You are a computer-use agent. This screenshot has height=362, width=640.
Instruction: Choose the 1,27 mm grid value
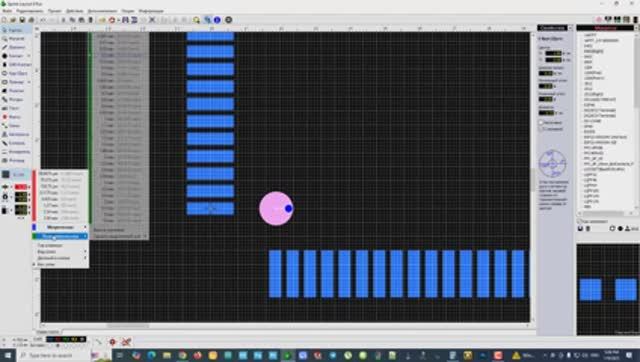click(60, 205)
